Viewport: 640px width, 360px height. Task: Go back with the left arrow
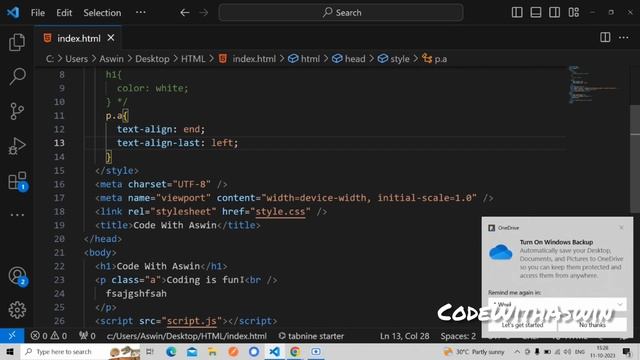(184, 13)
